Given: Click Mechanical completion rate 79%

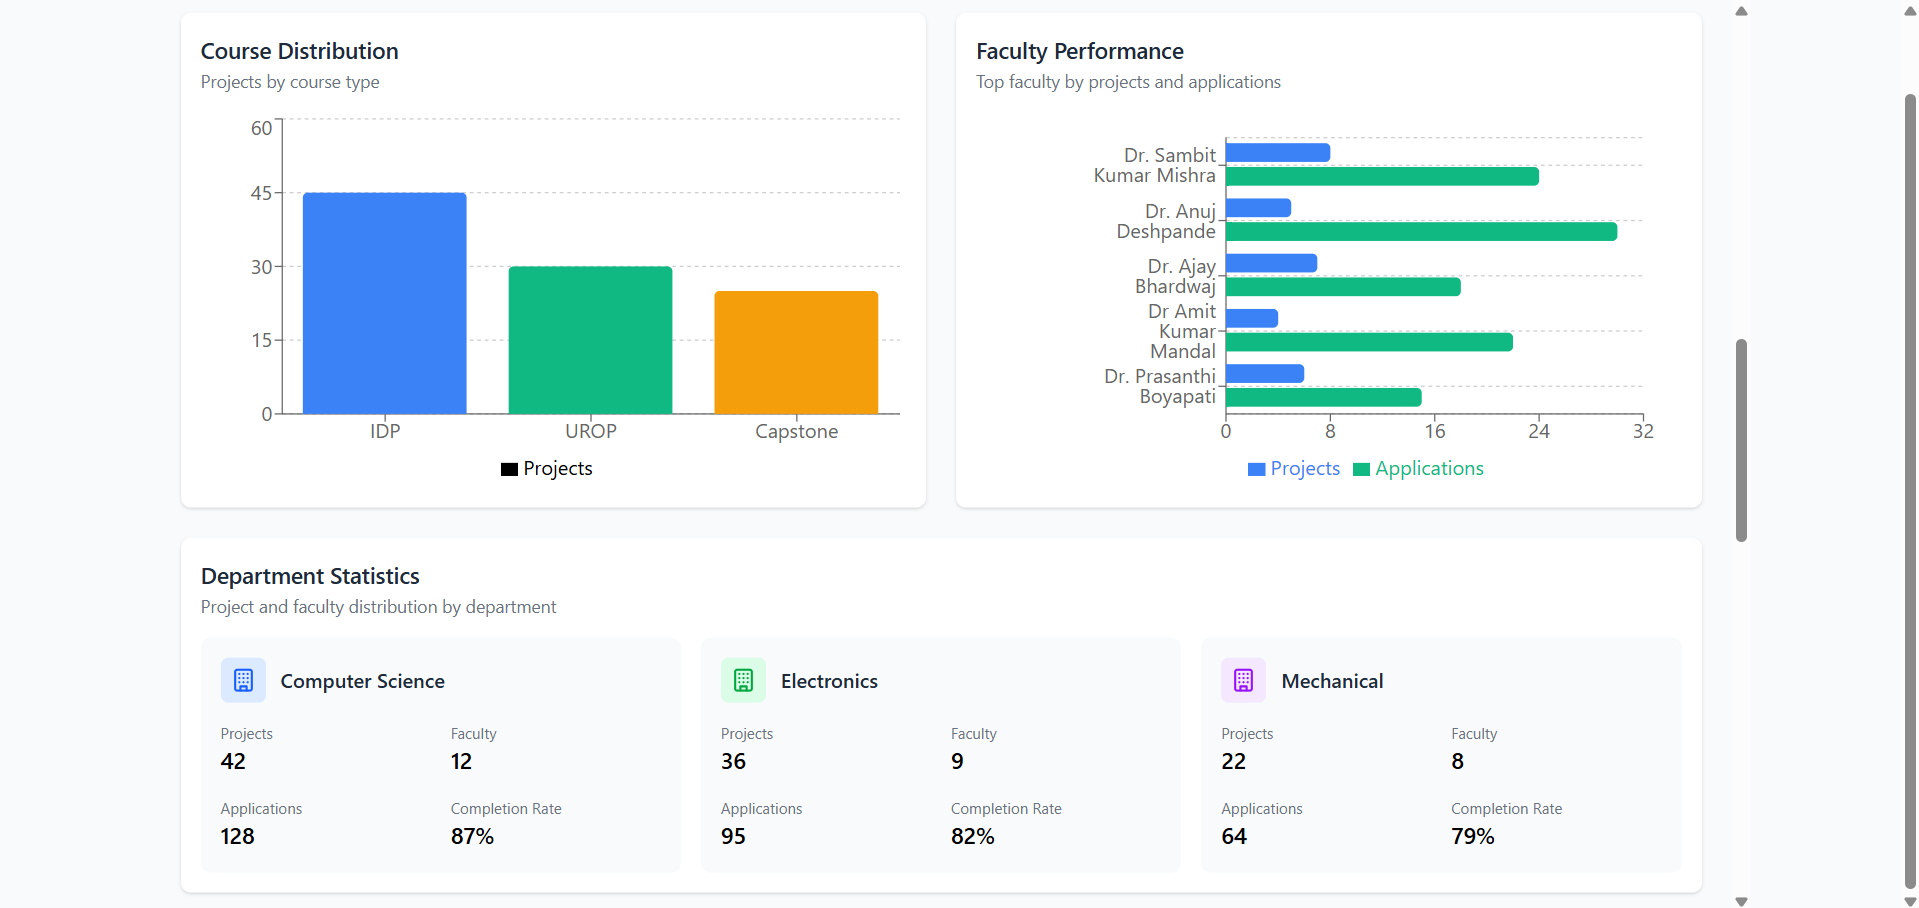Looking at the screenshot, I should [1473, 836].
